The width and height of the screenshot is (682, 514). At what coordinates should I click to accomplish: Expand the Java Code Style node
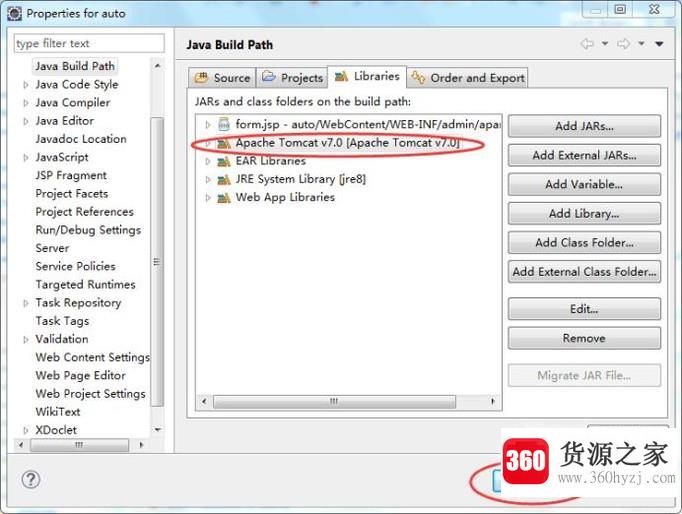26,85
